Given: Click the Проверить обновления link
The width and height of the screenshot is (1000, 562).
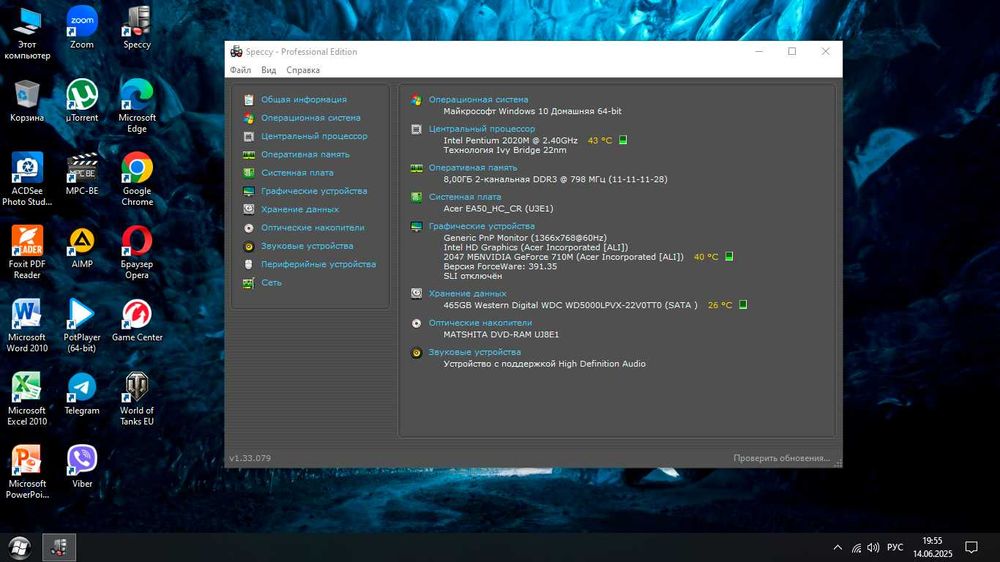Looking at the screenshot, I should click(781, 458).
